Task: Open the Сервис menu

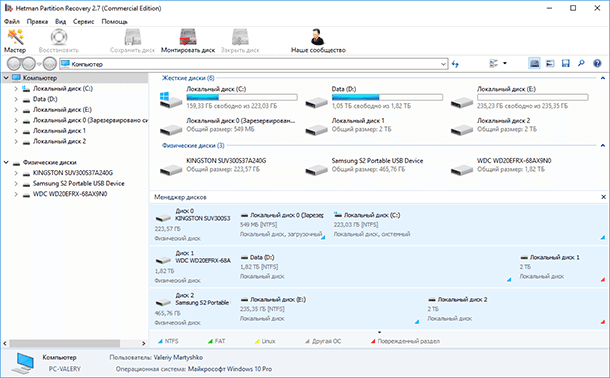Action: tap(84, 21)
